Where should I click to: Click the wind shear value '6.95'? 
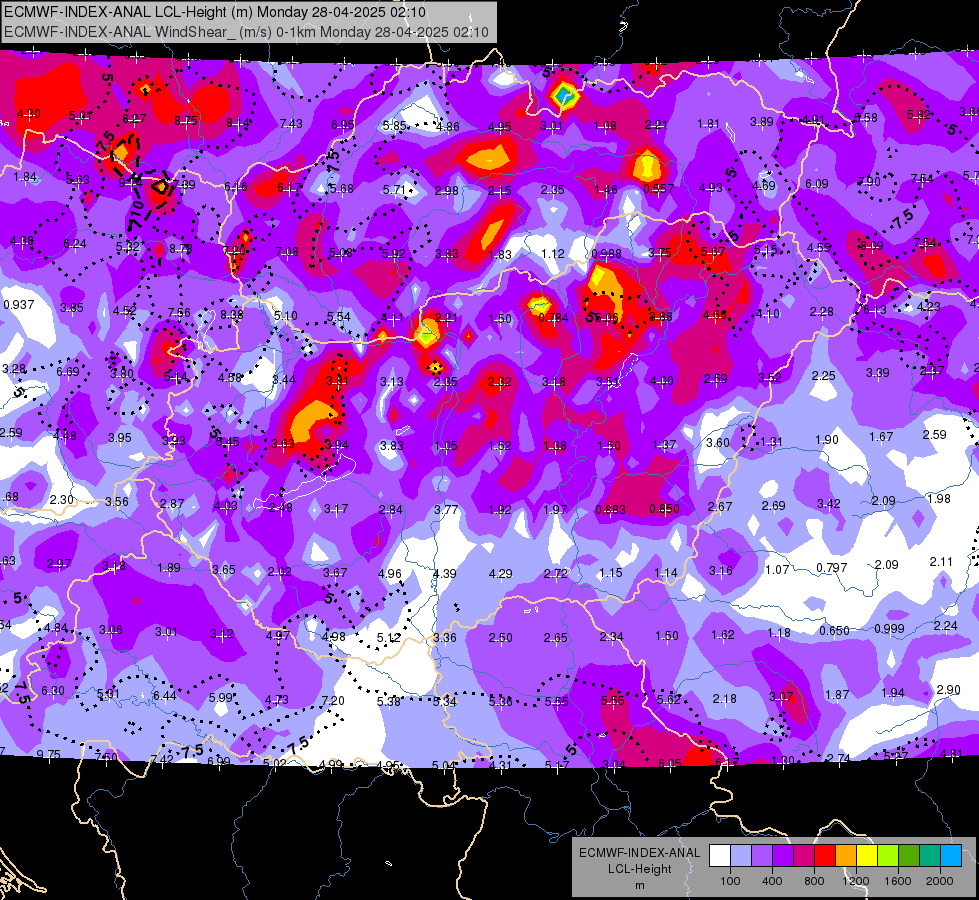pos(343,125)
